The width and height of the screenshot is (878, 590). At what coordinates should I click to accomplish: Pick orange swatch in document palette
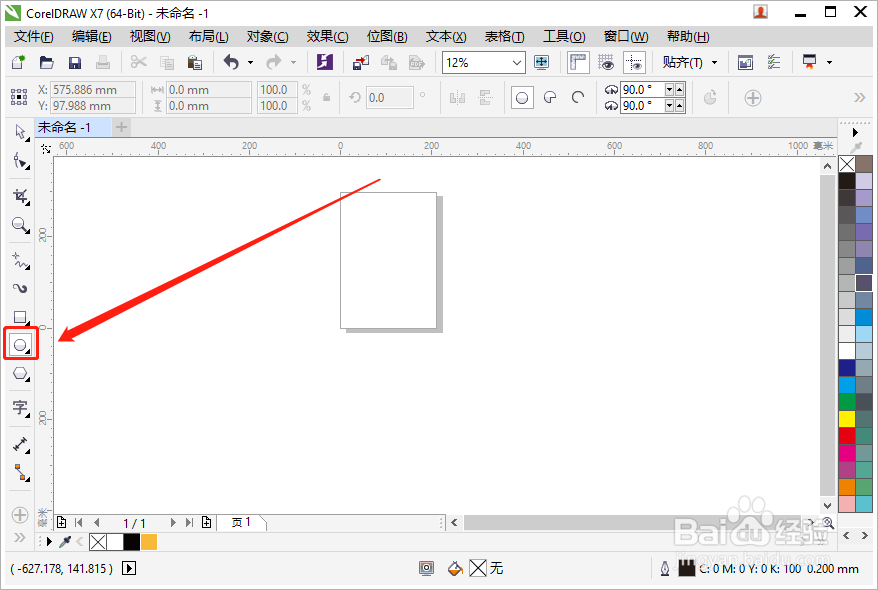coord(149,542)
